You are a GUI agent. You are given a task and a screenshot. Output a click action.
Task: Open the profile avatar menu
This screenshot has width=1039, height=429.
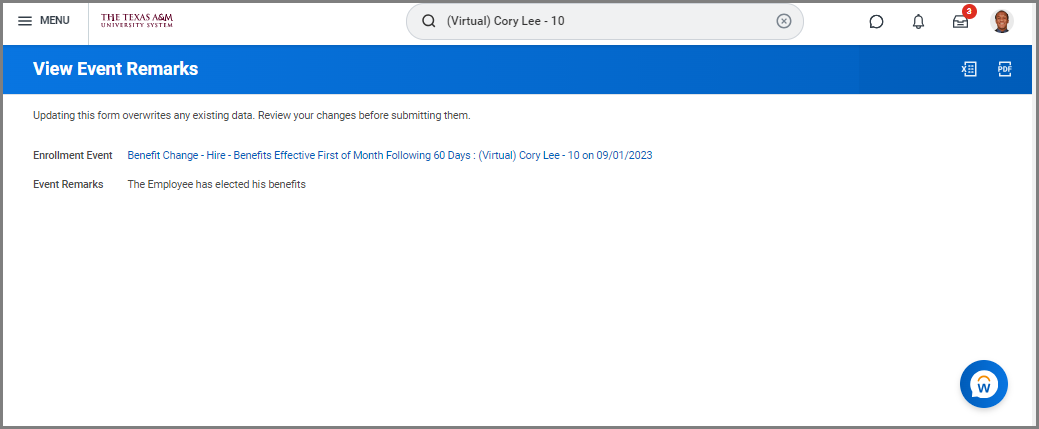click(x=1002, y=21)
